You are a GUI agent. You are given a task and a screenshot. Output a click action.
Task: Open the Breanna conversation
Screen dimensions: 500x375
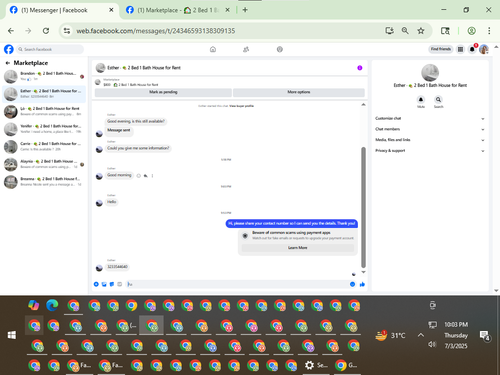(44, 182)
